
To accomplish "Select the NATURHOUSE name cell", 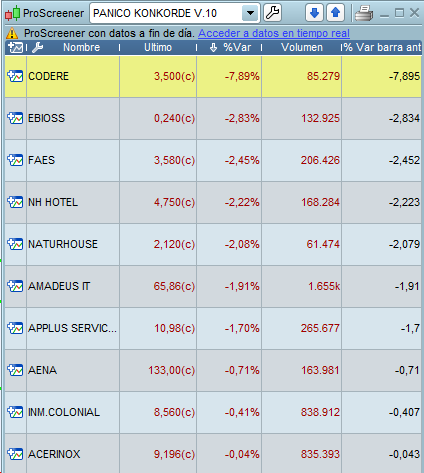I will pyautogui.click(x=73, y=244).
